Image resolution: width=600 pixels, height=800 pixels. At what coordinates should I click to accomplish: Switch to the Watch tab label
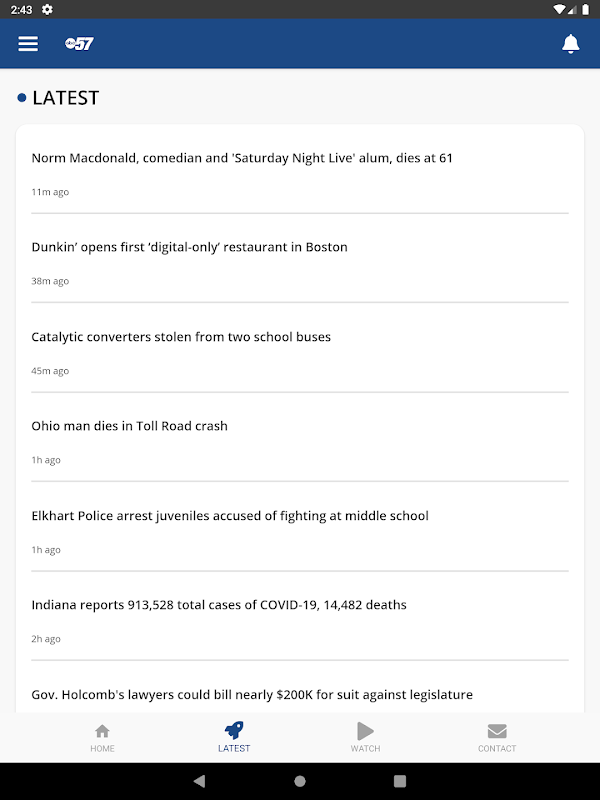point(365,749)
